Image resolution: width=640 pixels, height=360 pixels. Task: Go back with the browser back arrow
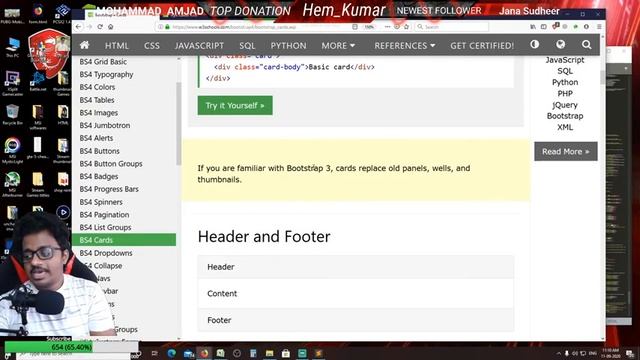point(78,27)
